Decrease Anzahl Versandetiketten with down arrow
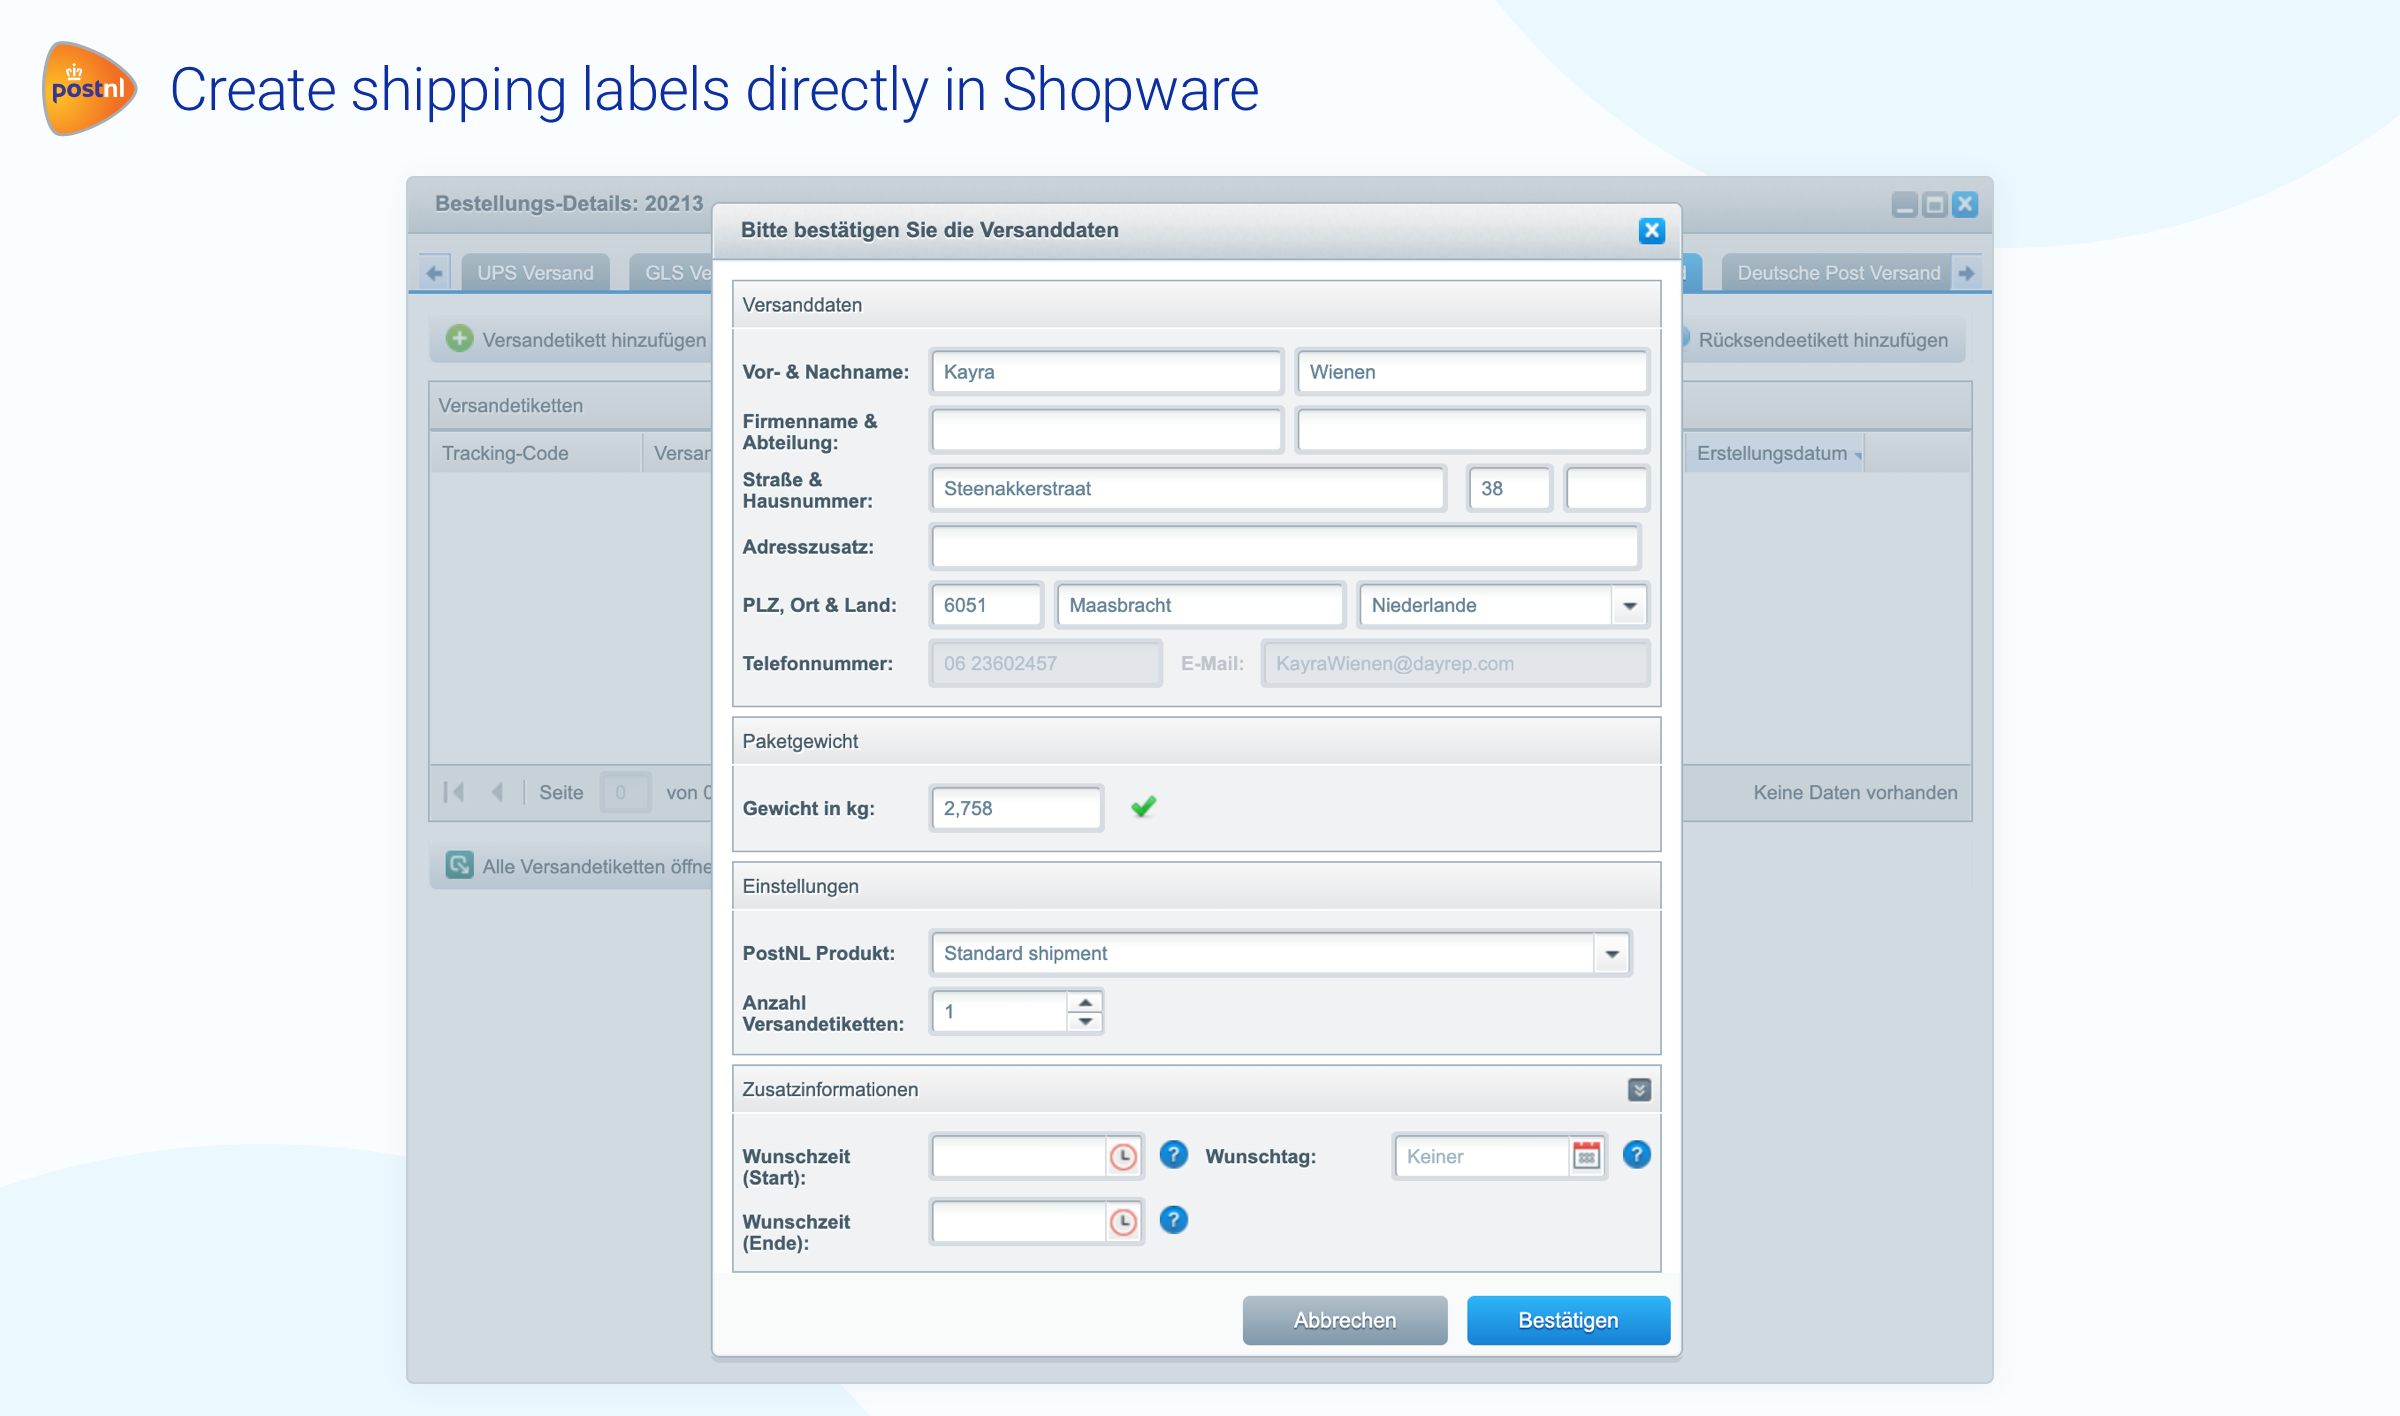The width and height of the screenshot is (2400, 1416). [x=1085, y=1021]
